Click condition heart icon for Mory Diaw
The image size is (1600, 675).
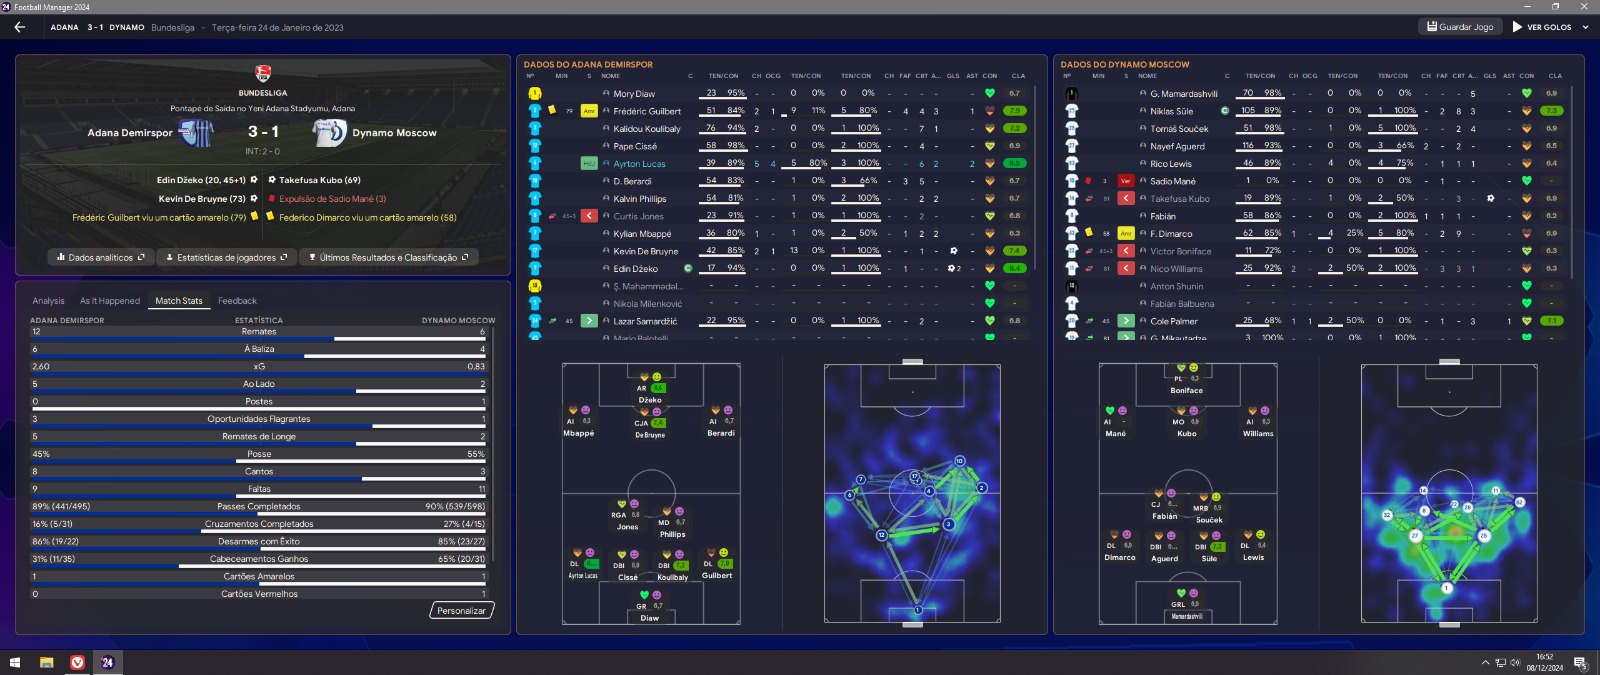coord(990,93)
